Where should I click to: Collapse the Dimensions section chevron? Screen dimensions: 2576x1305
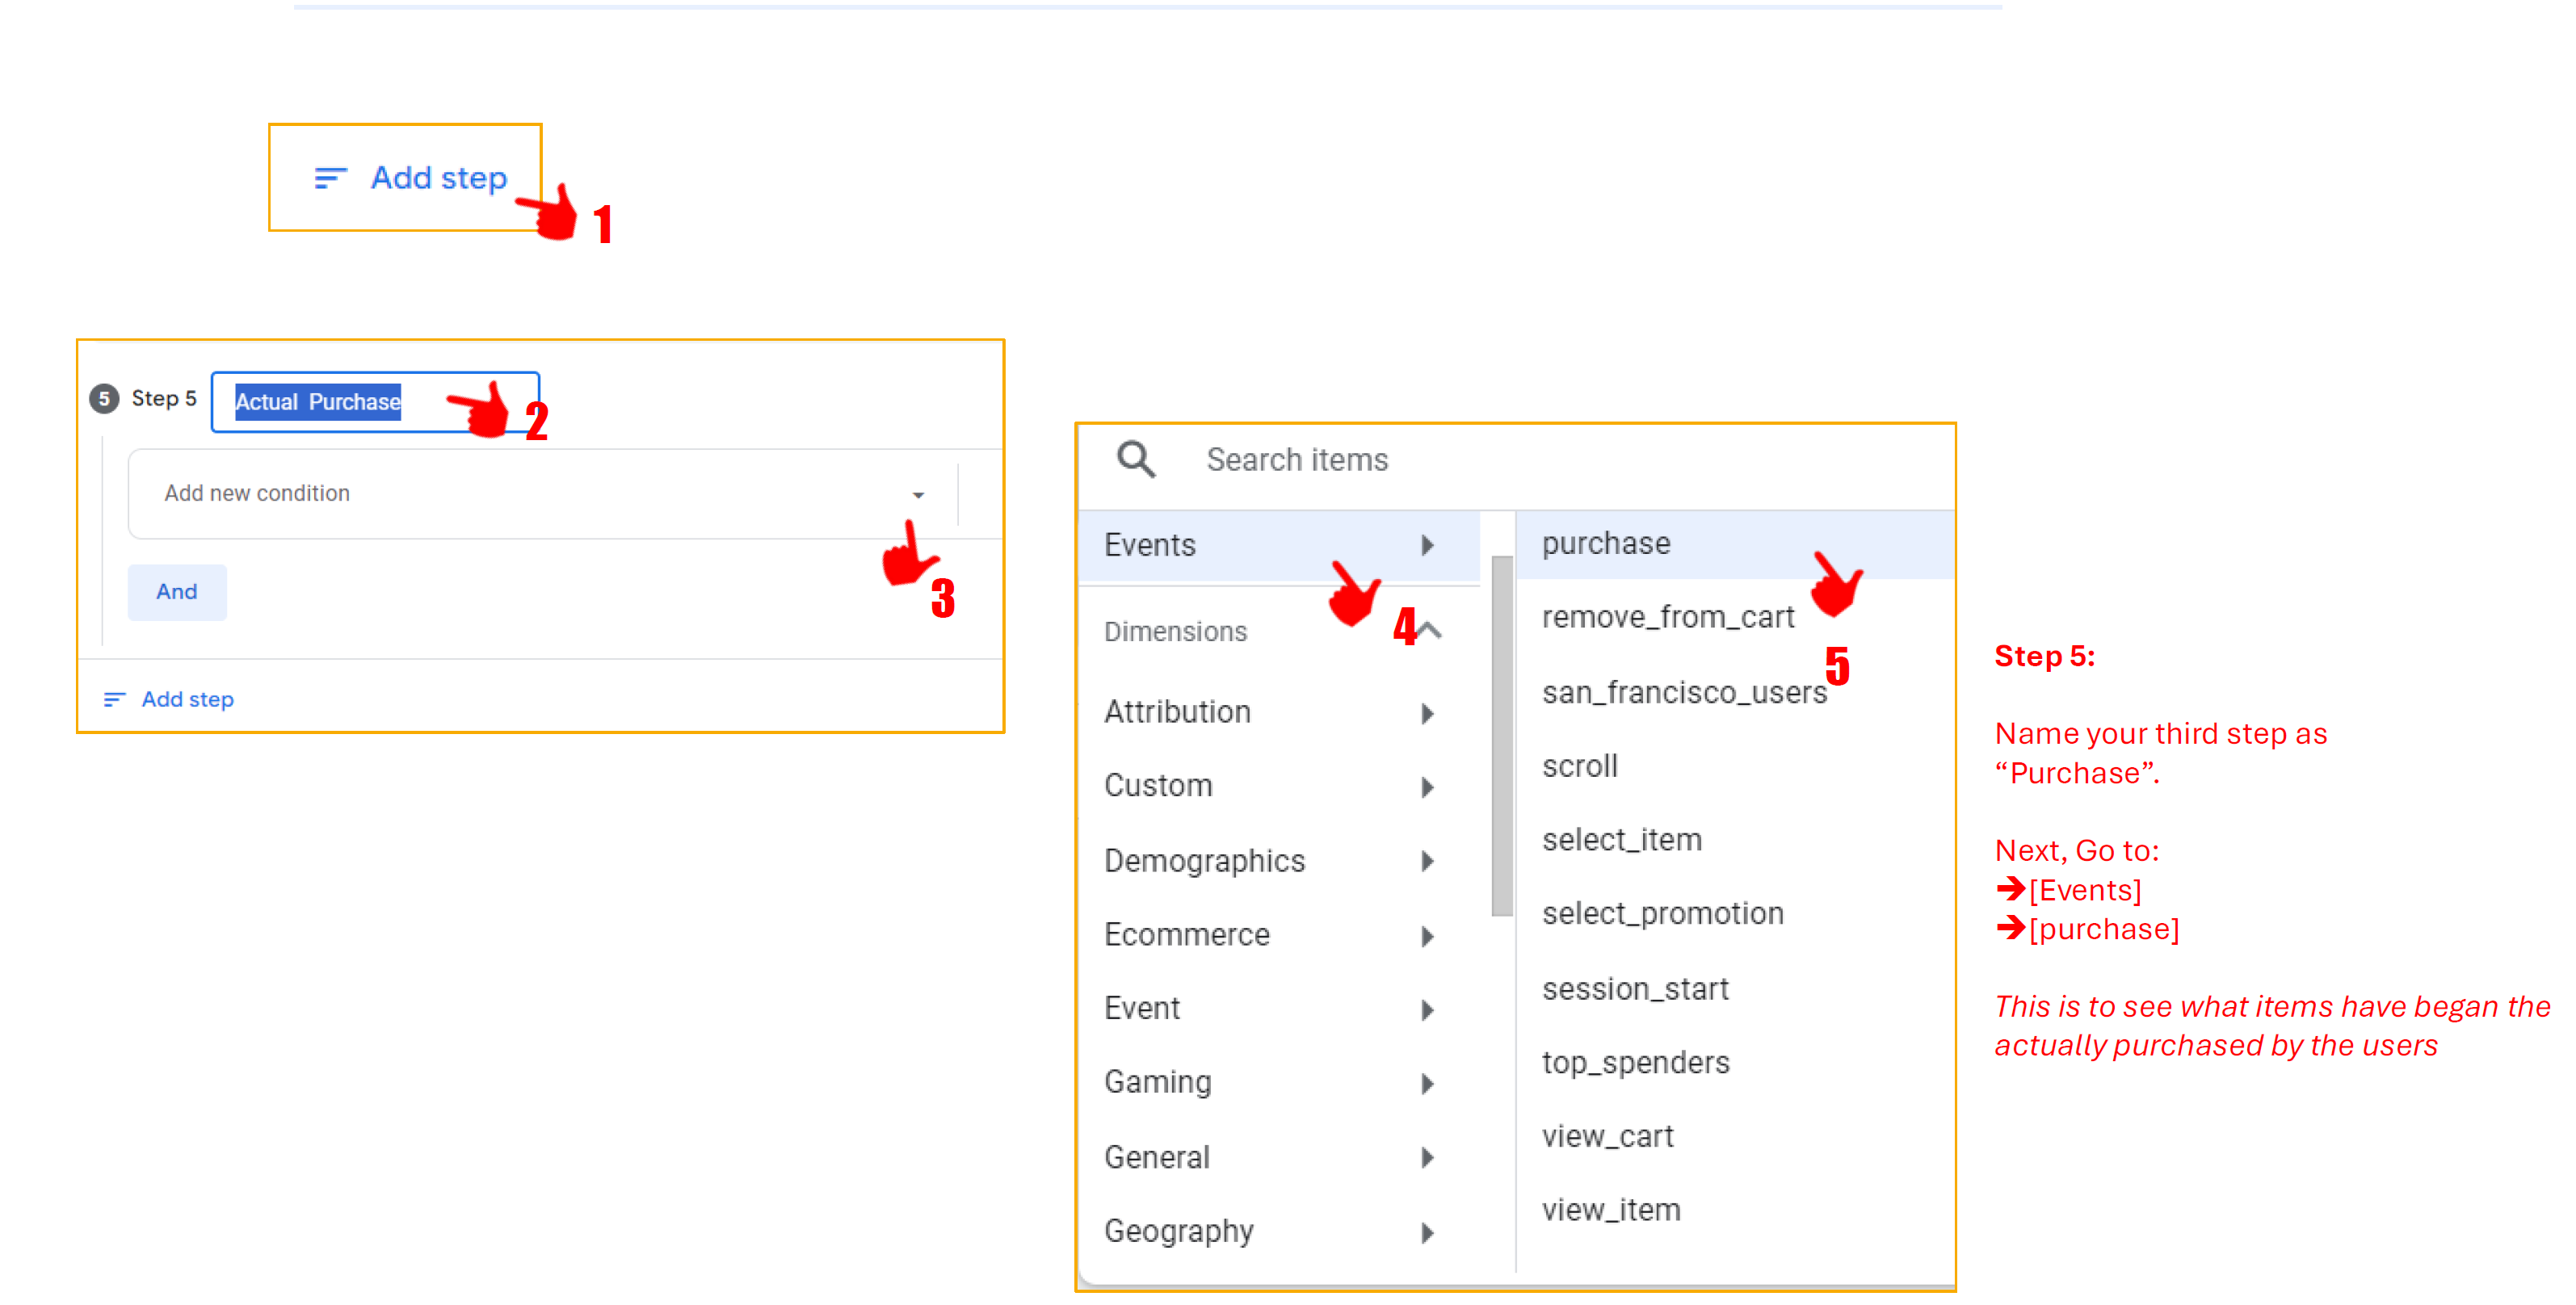tap(1431, 631)
